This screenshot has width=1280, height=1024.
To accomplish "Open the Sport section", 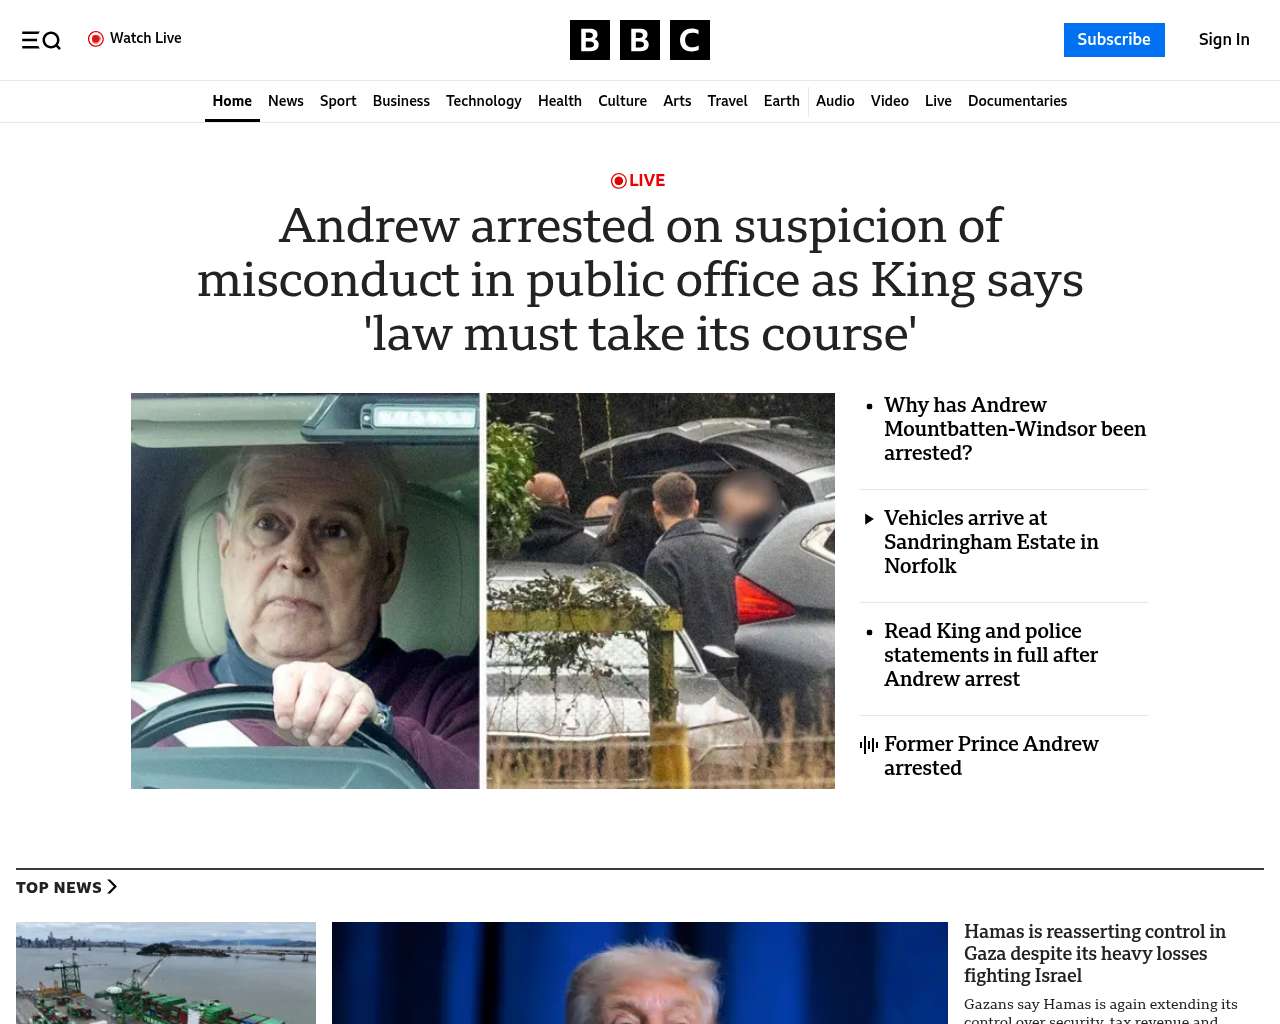I will point(338,101).
